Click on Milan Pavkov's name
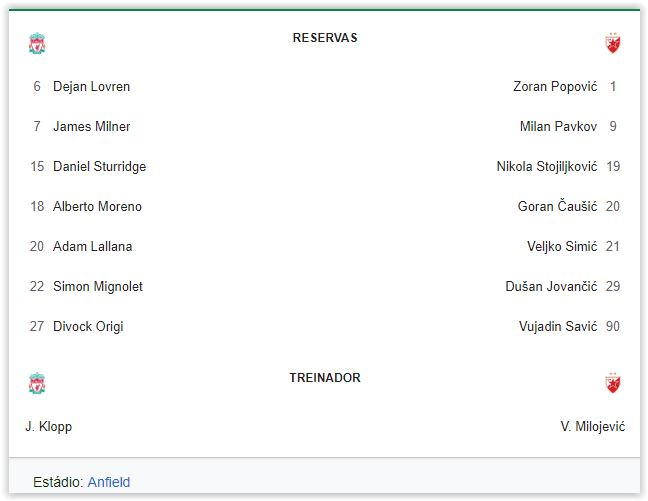Viewport: 648px width, 501px height. (558, 126)
